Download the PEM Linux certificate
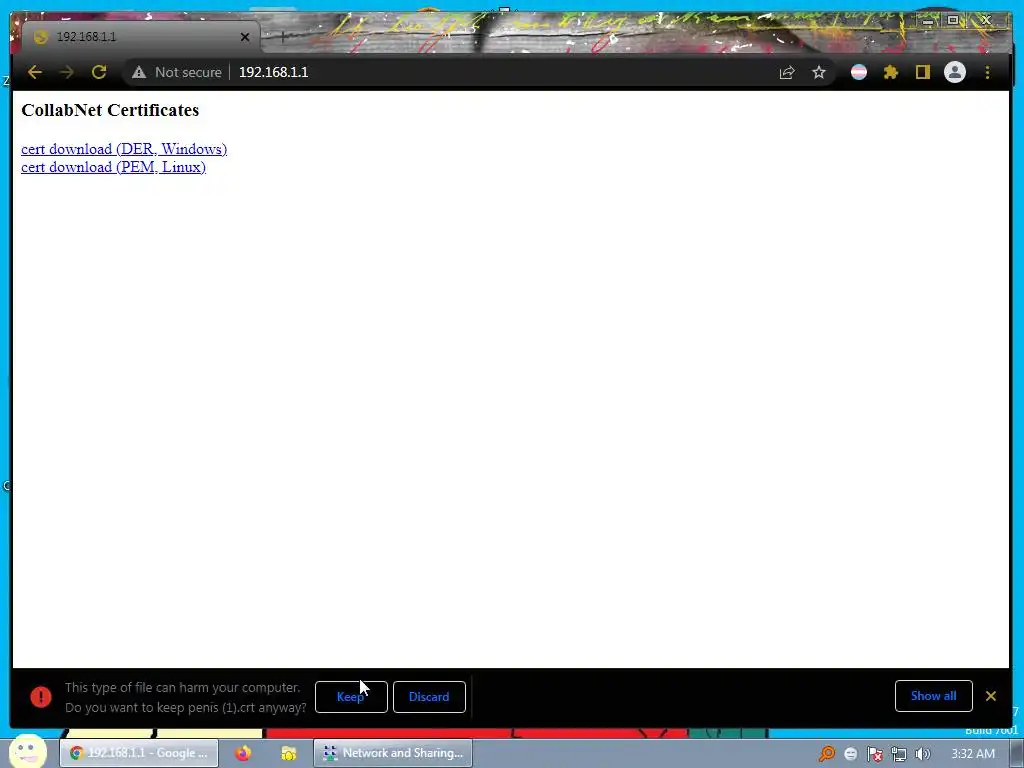The image size is (1024, 768). tap(114, 167)
